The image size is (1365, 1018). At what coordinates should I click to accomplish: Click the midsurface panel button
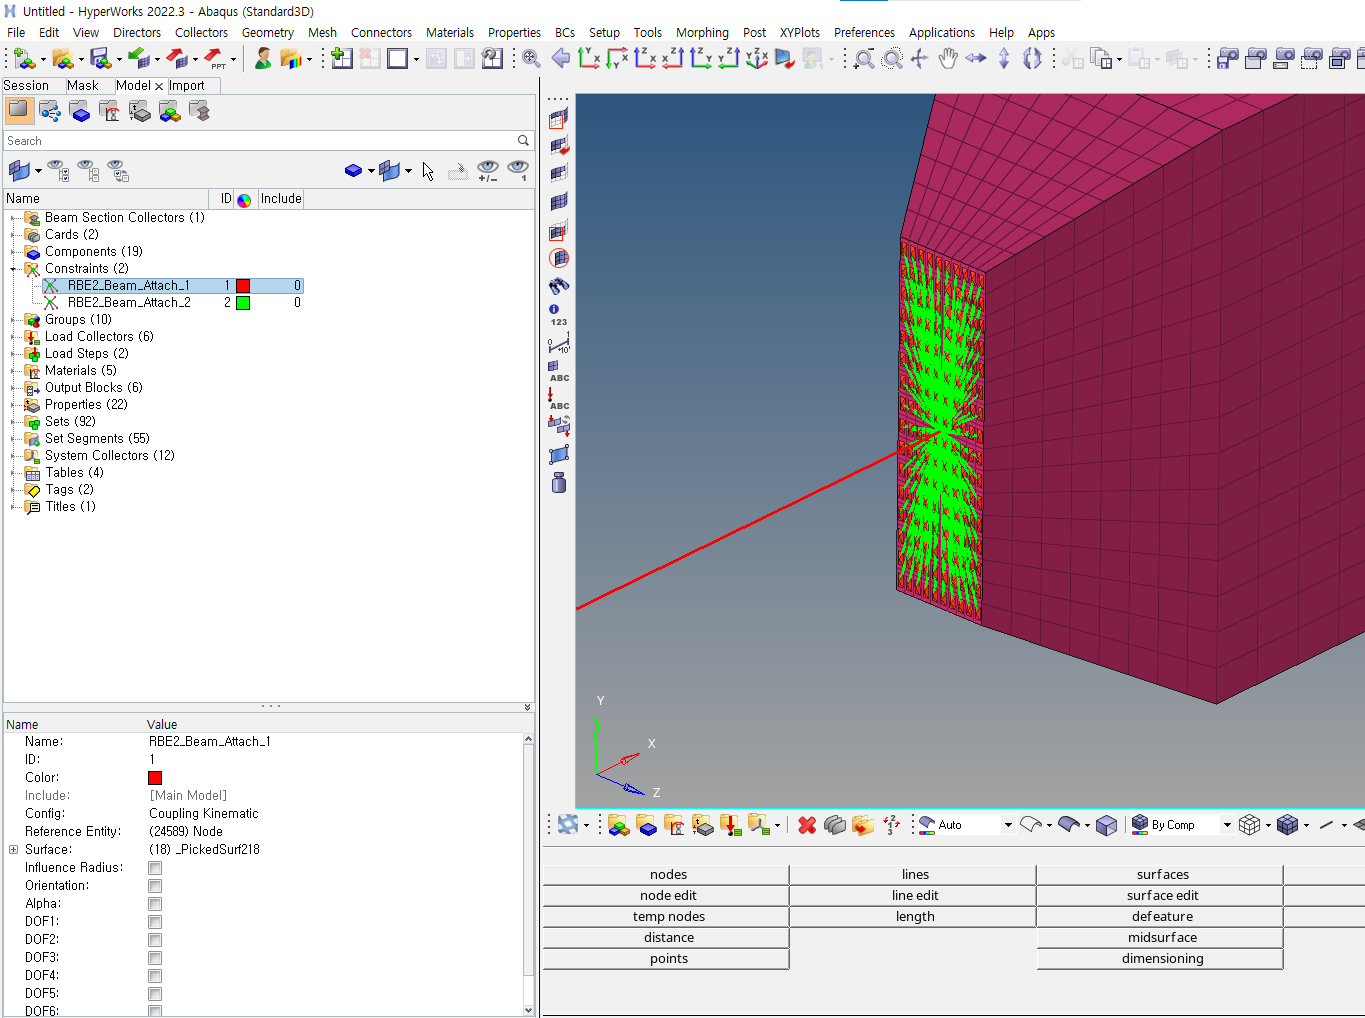coord(1160,937)
